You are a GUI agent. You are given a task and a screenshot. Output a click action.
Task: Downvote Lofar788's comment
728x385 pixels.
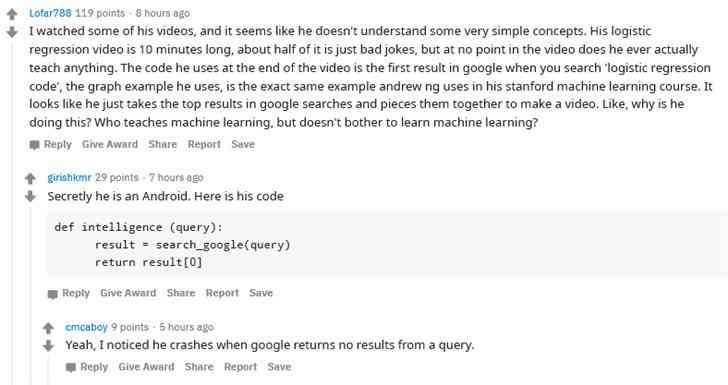coord(12,32)
